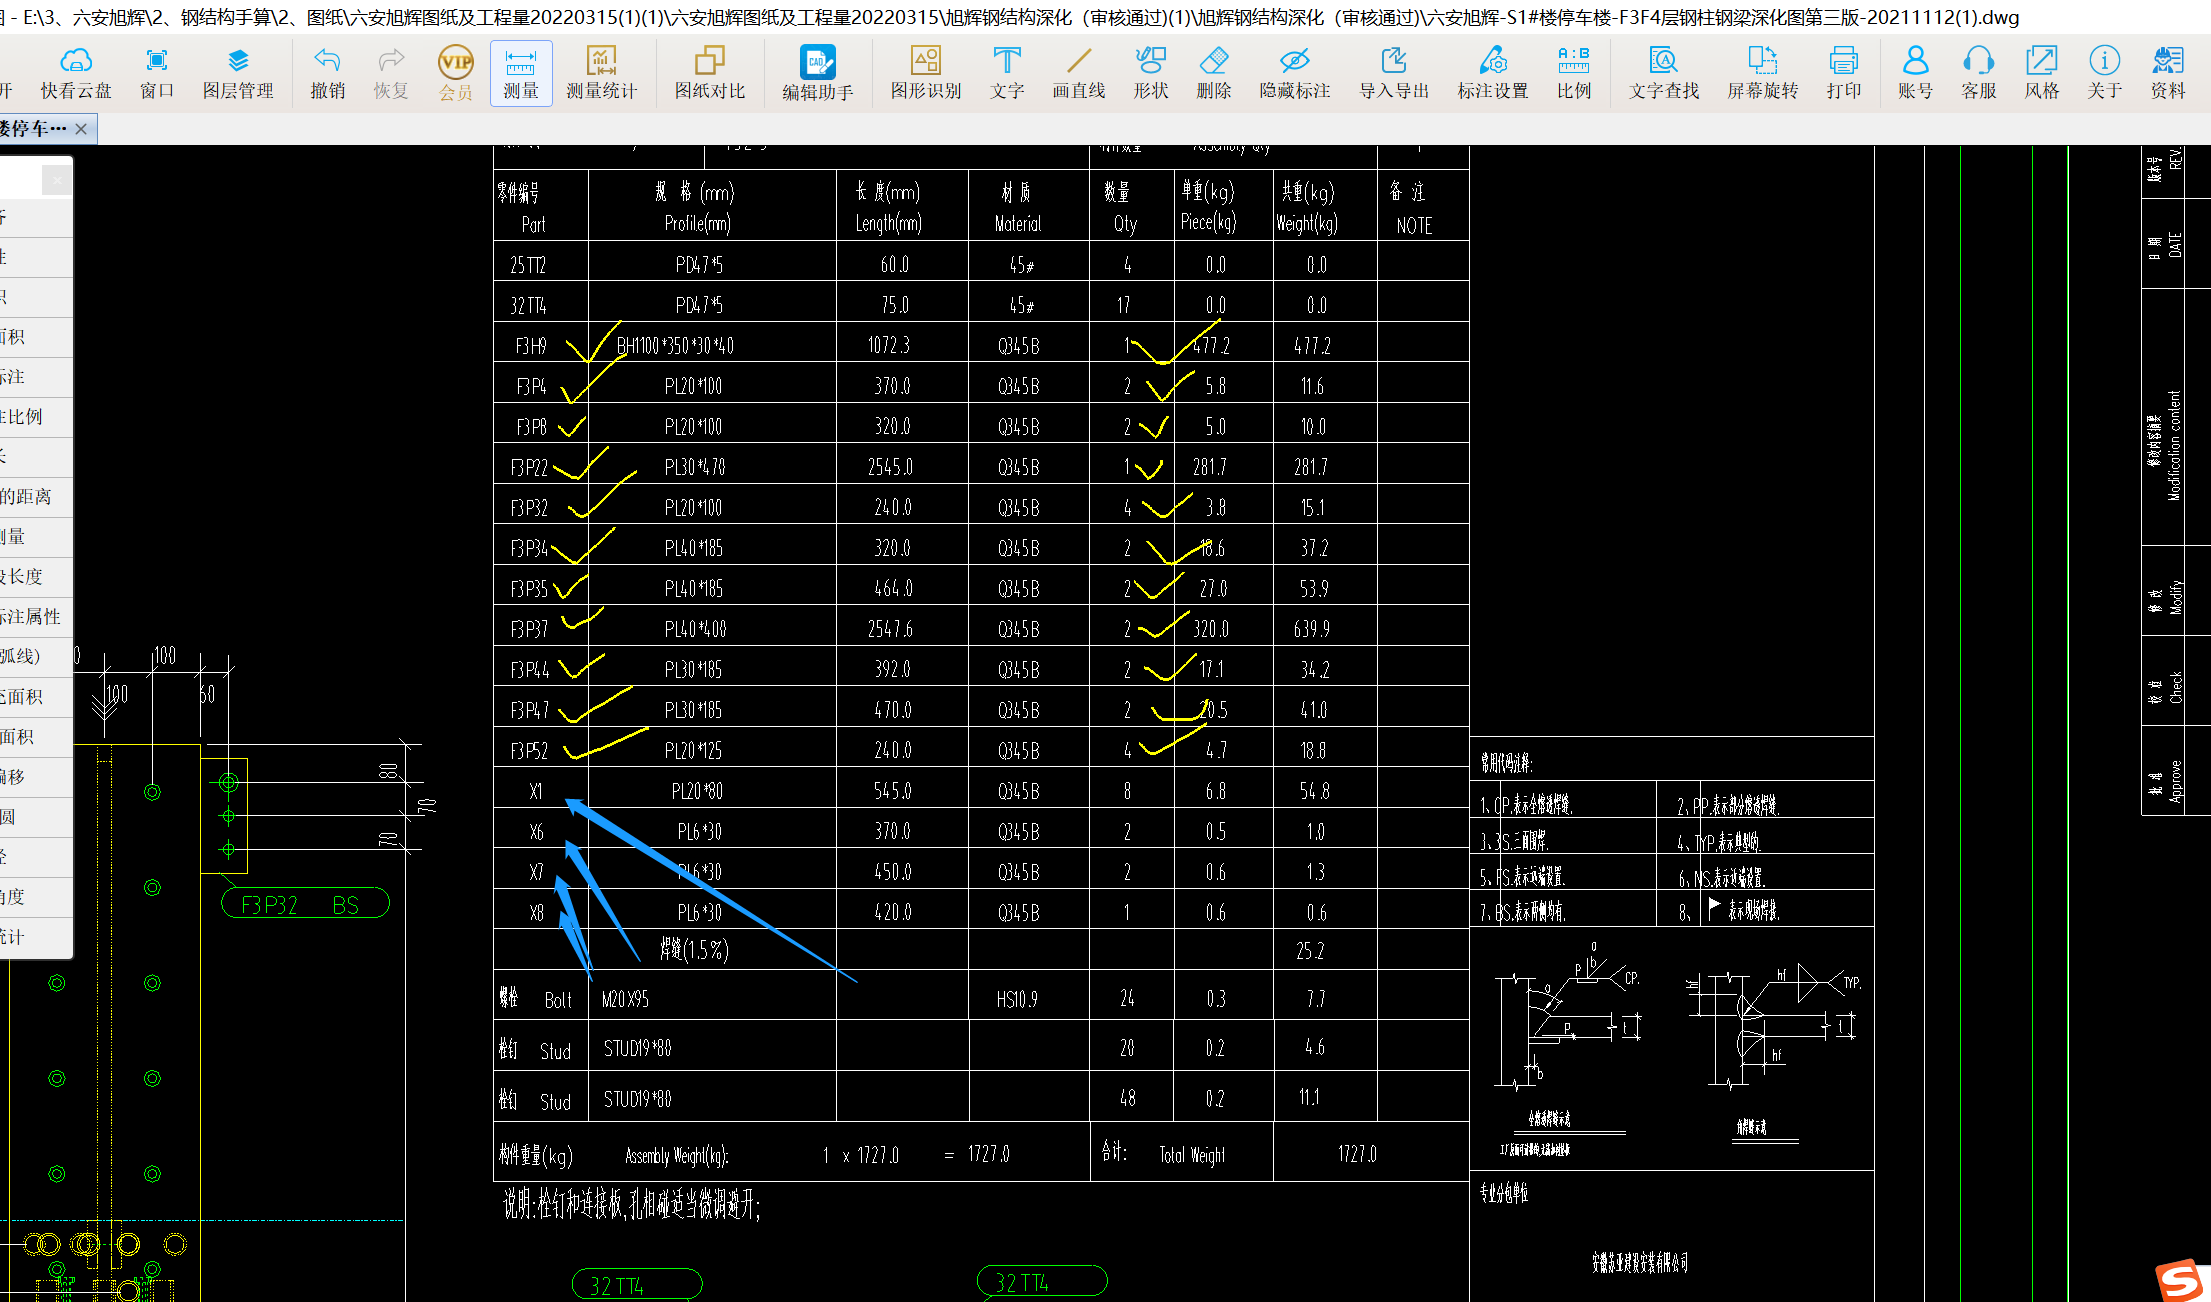This screenshot has width=2211, height=1302.
Task: Click the total weight 1727.0 value
Action: pos(1357,1154)
